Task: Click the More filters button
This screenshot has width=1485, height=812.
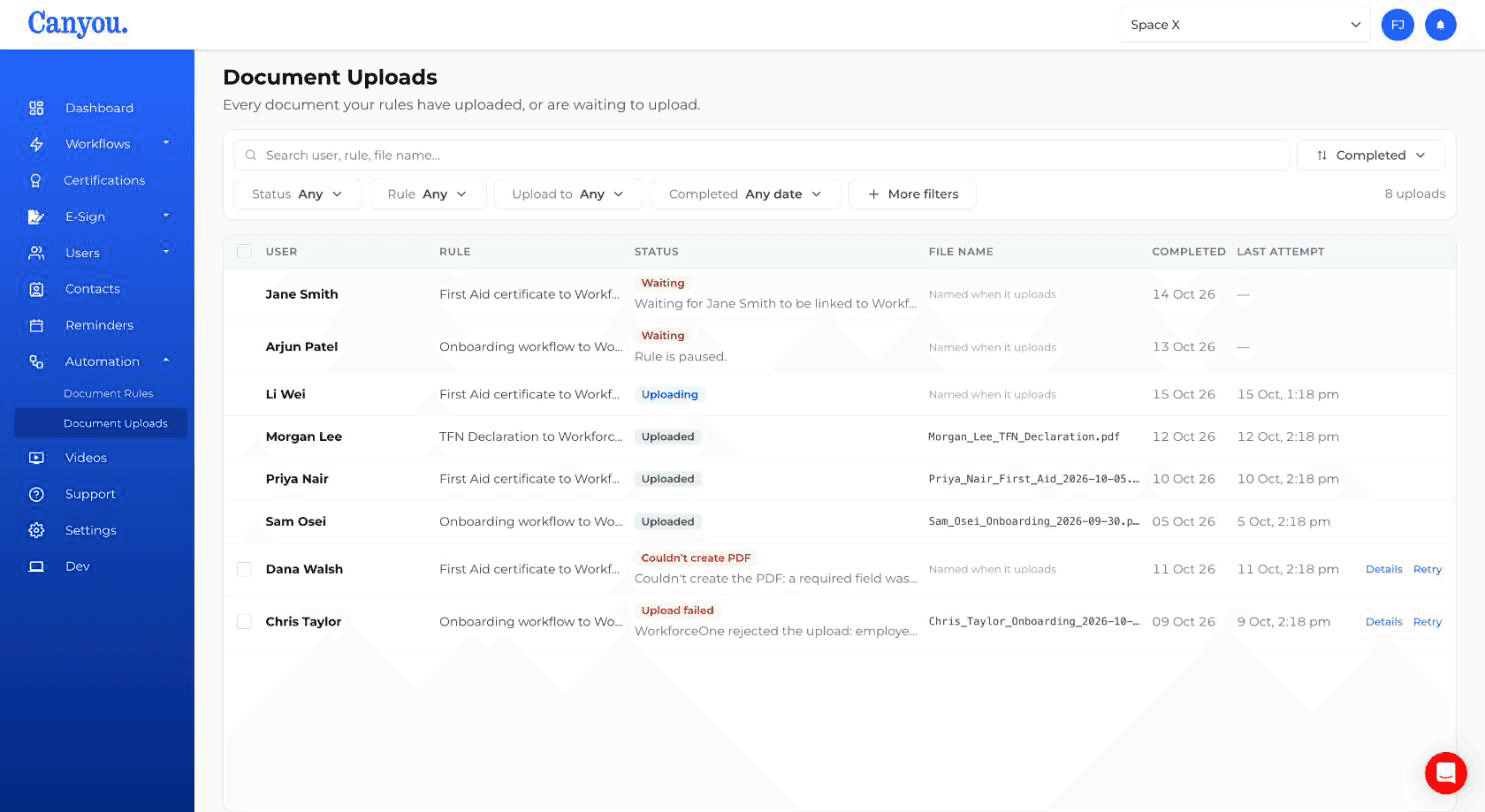Action: [912, 194]
